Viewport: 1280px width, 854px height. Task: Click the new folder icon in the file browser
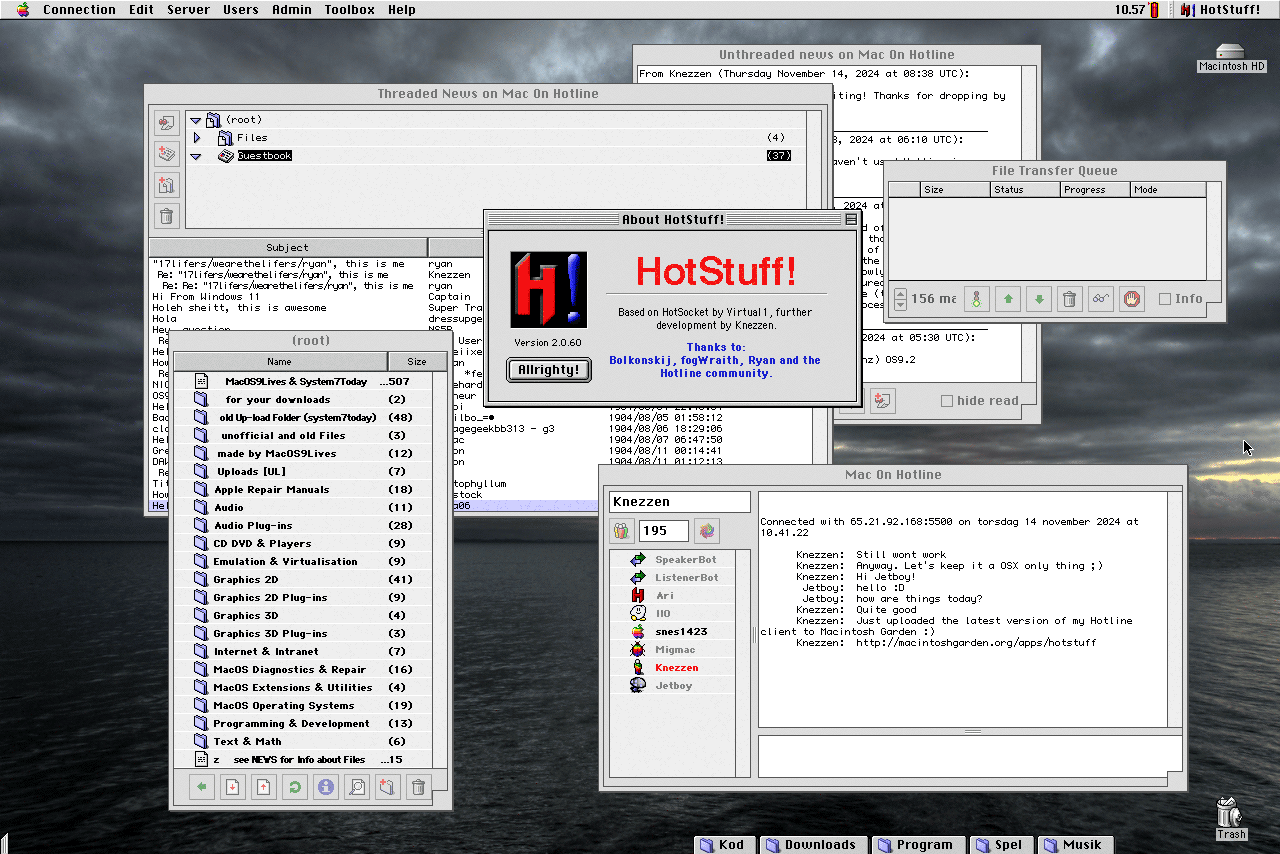click(387, 788)
